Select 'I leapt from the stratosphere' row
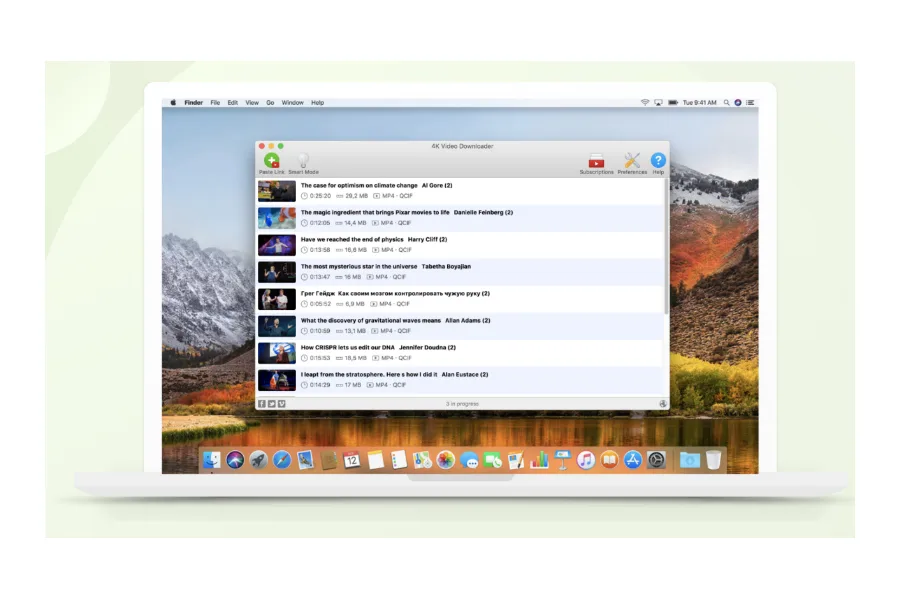This screenshot has width=900, height=600. 460,380
